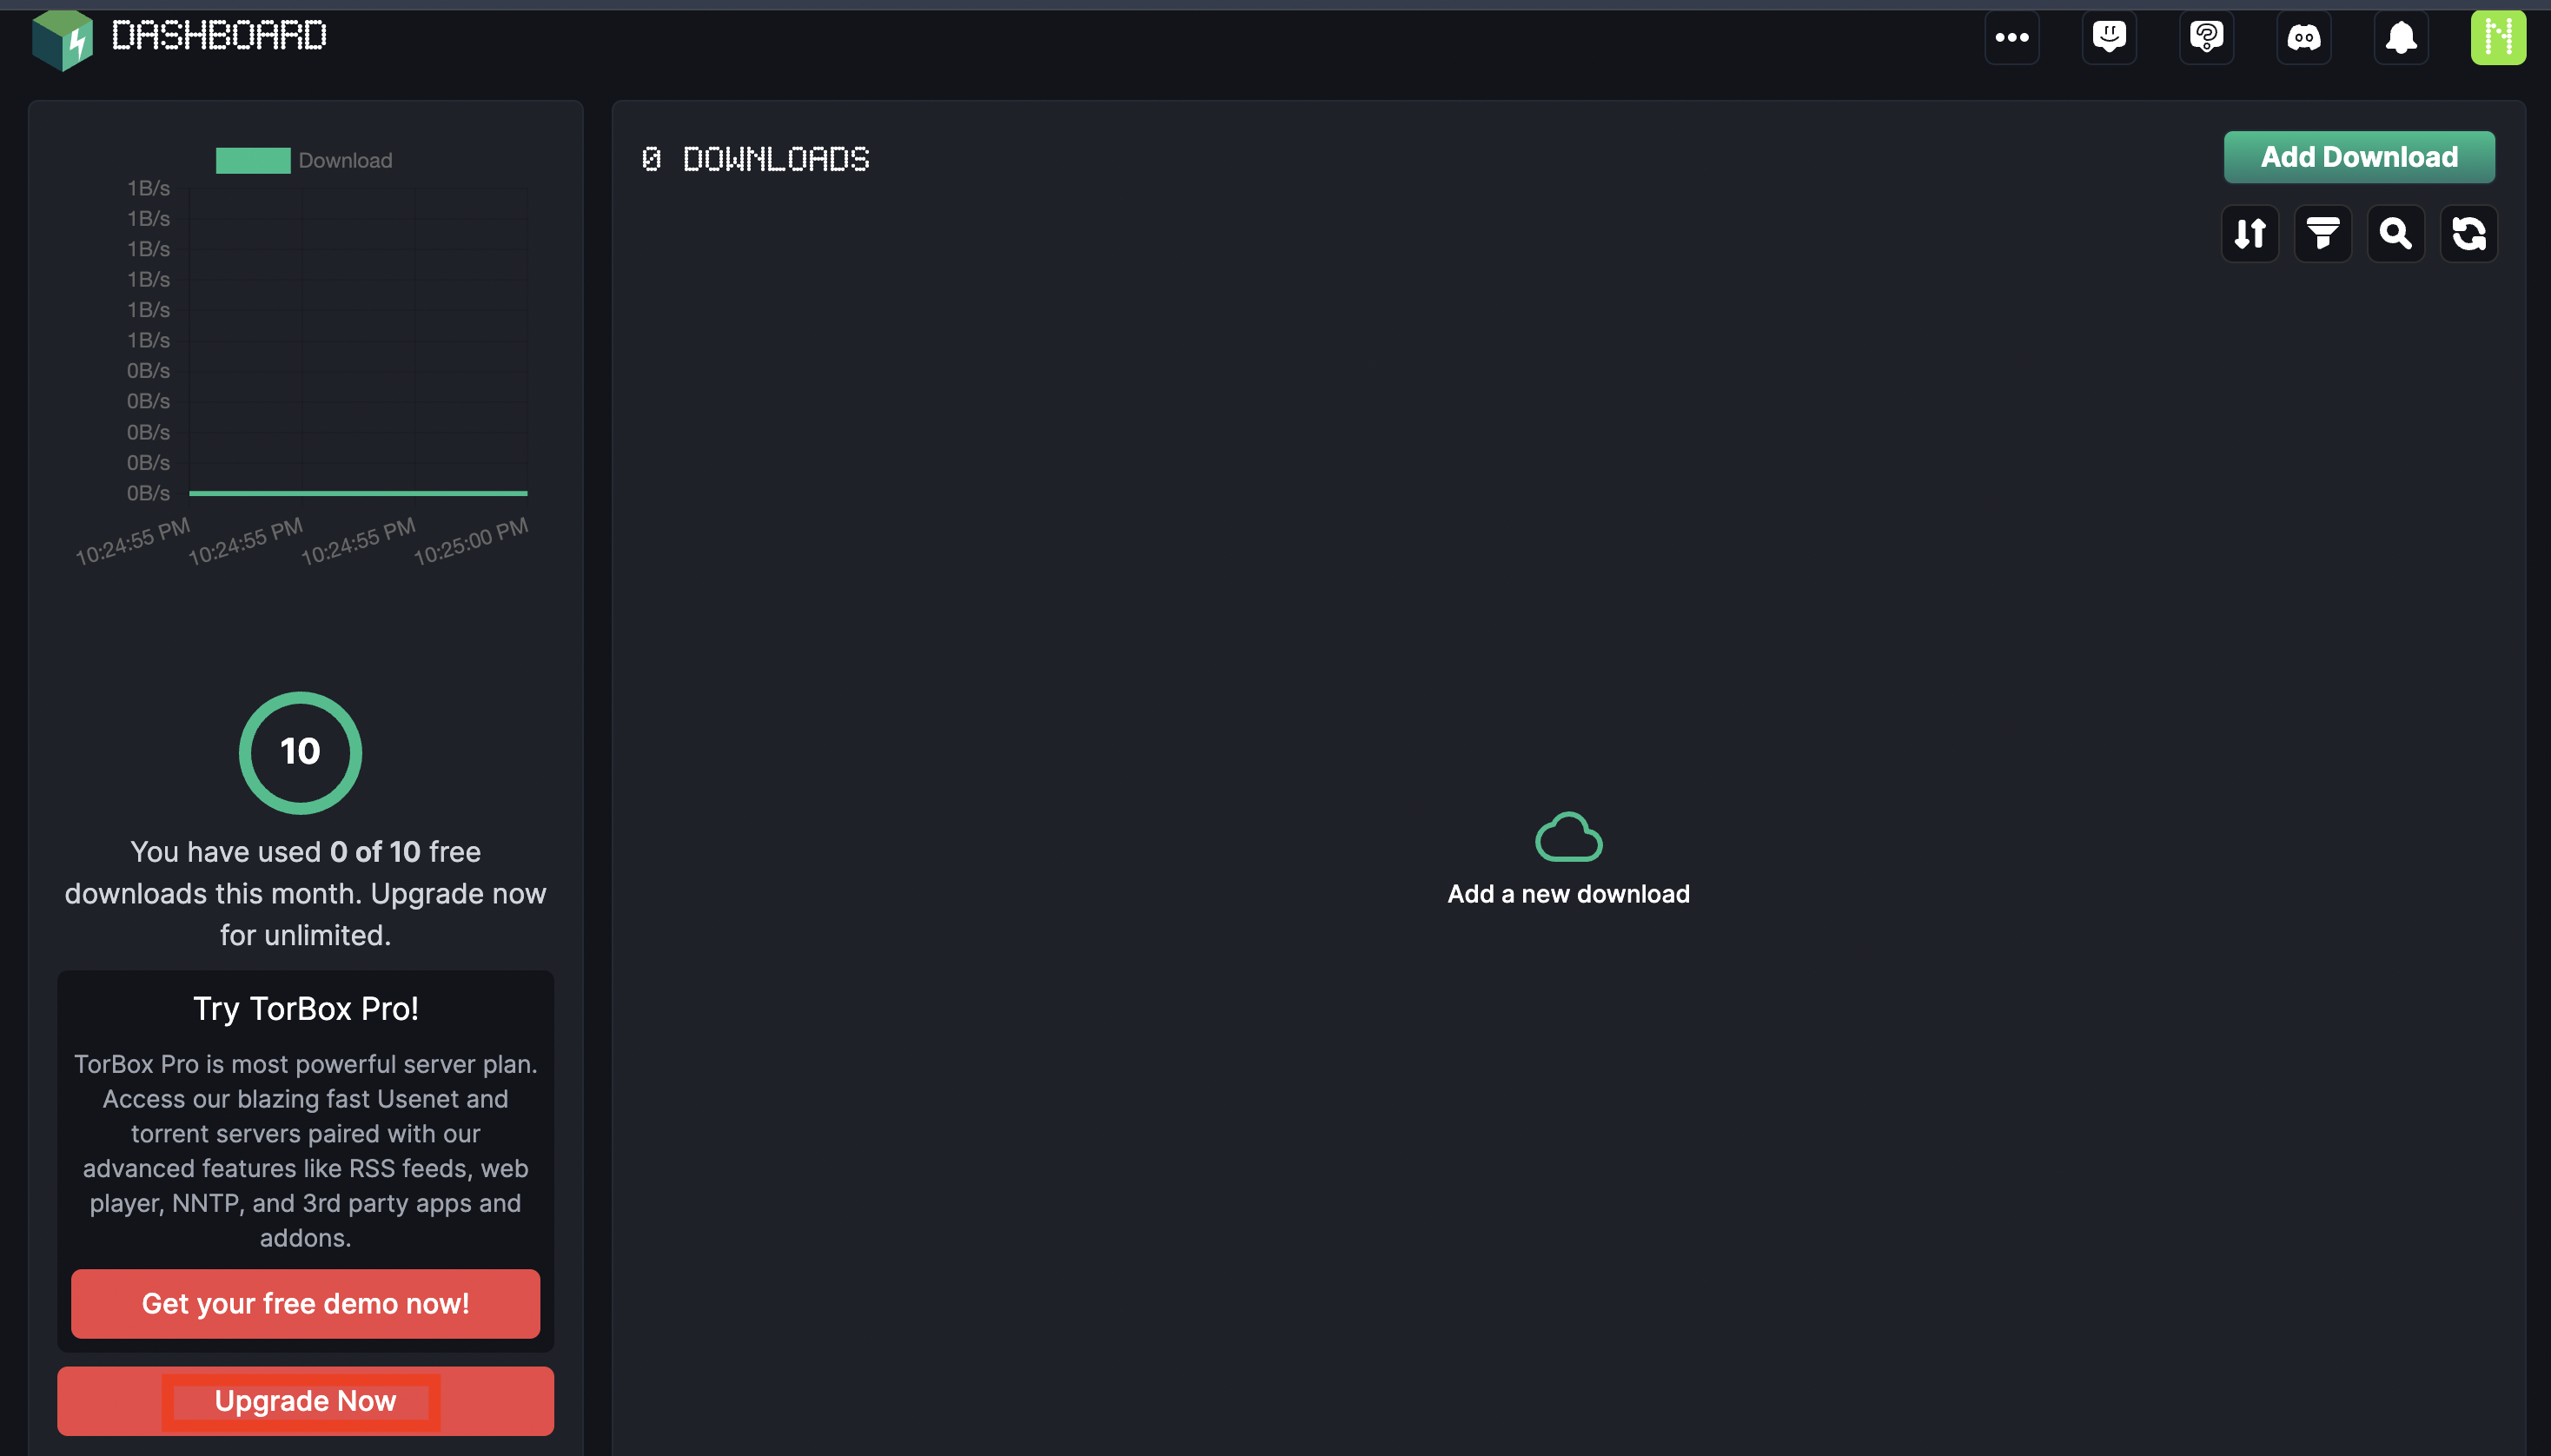This screenshot has height=1456, width=2551.
Task: Open the green N user avatar menu
Action: click(2498, 38)
